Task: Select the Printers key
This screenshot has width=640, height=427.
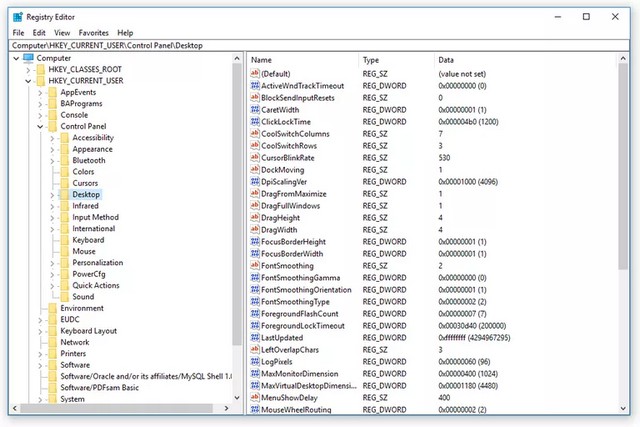Action: [73, 354]
